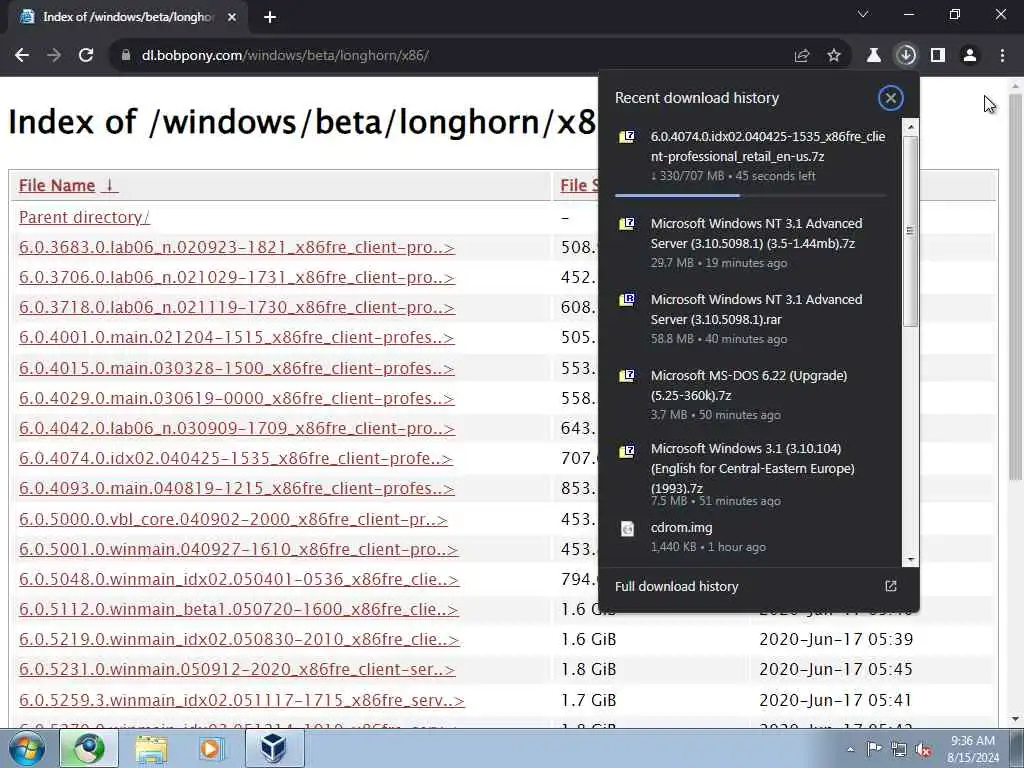Open 6.0.3683.0.lab06_n.020923-1821 file link
This screenshot has height=768, width=1024.
click(x=236, y=248)
